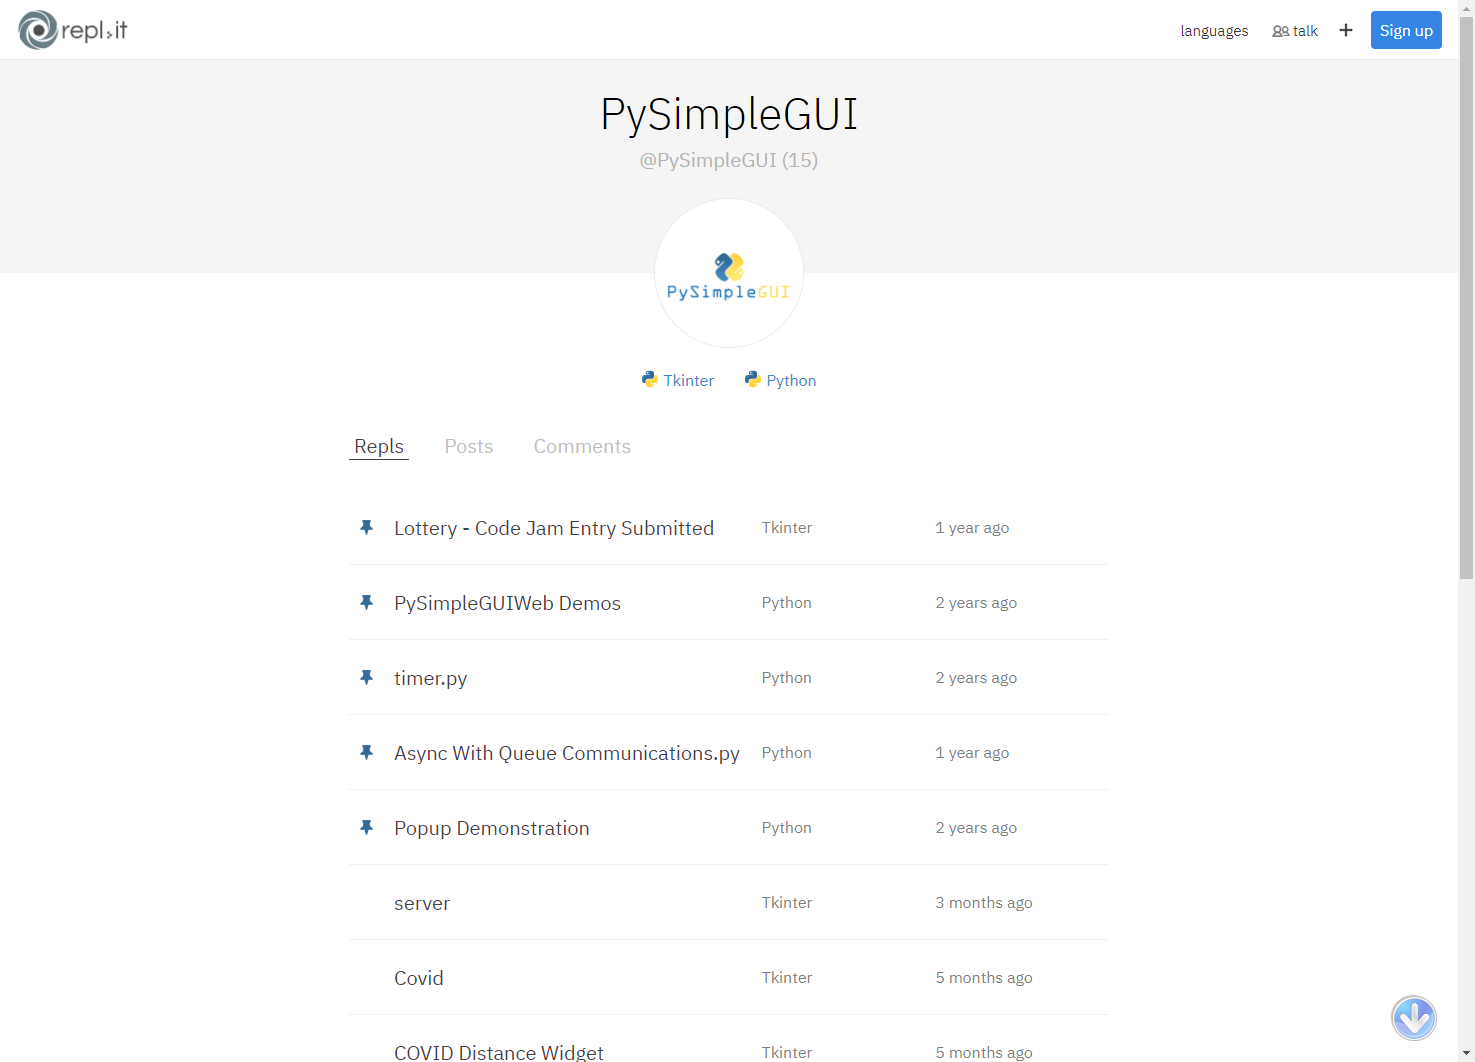Click the repl.it logo

(71, 29)
